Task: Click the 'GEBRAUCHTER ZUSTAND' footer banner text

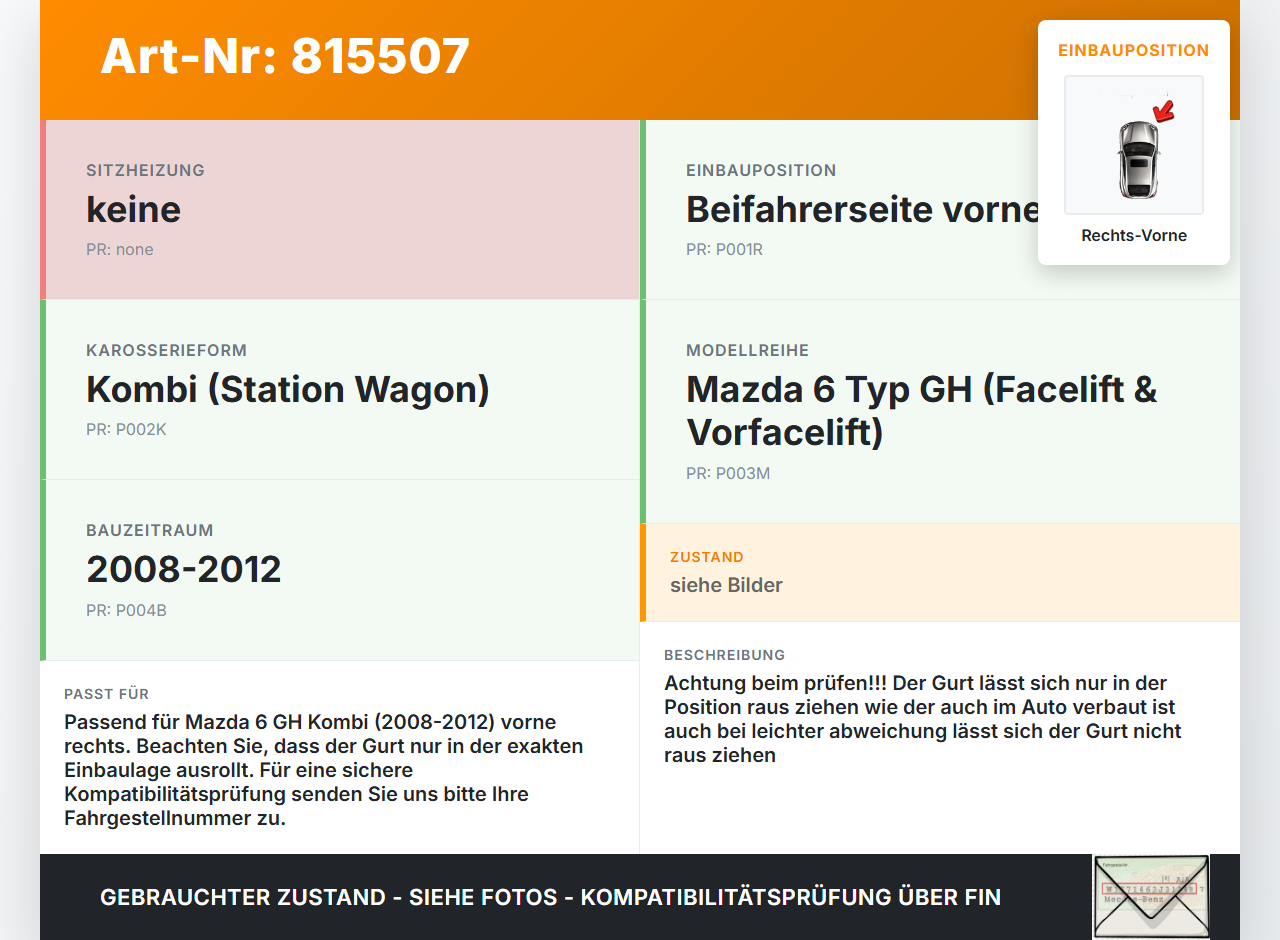Action: (550, 897)
